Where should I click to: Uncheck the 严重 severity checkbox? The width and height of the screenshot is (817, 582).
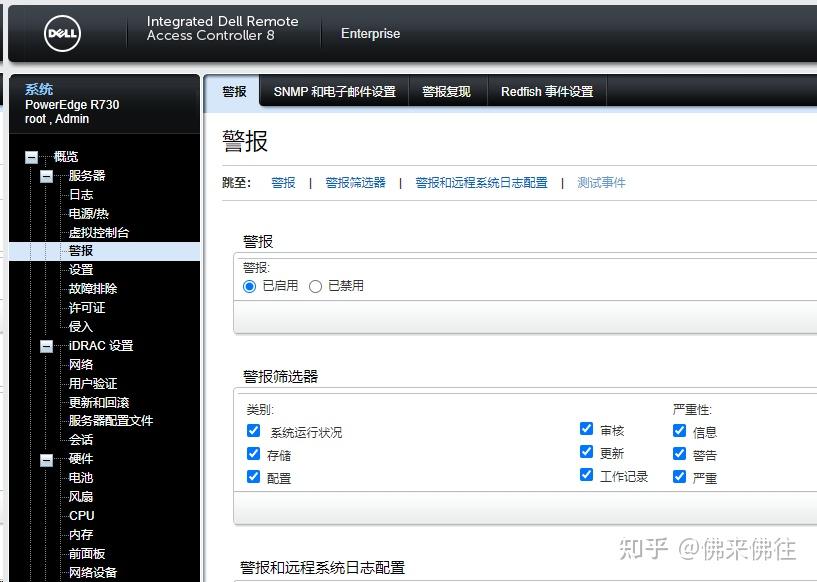coord(679,476)
